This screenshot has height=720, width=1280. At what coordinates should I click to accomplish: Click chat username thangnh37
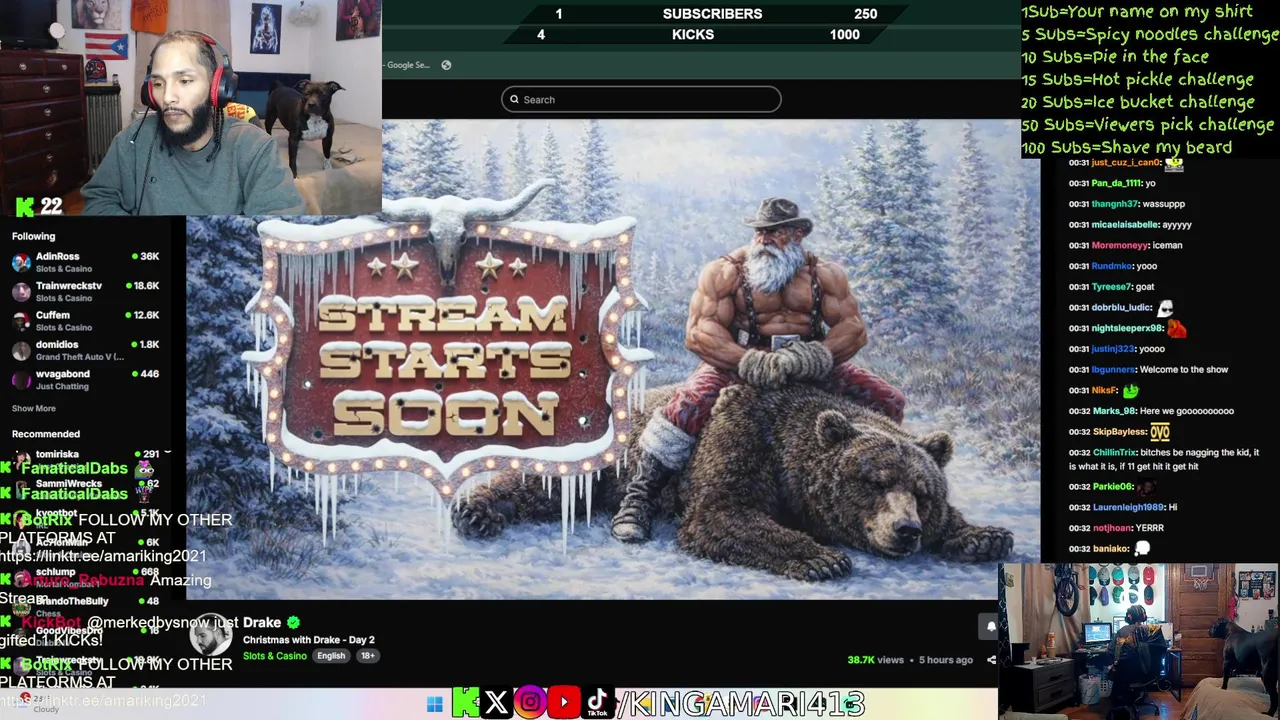click(x=1114, y=204)
